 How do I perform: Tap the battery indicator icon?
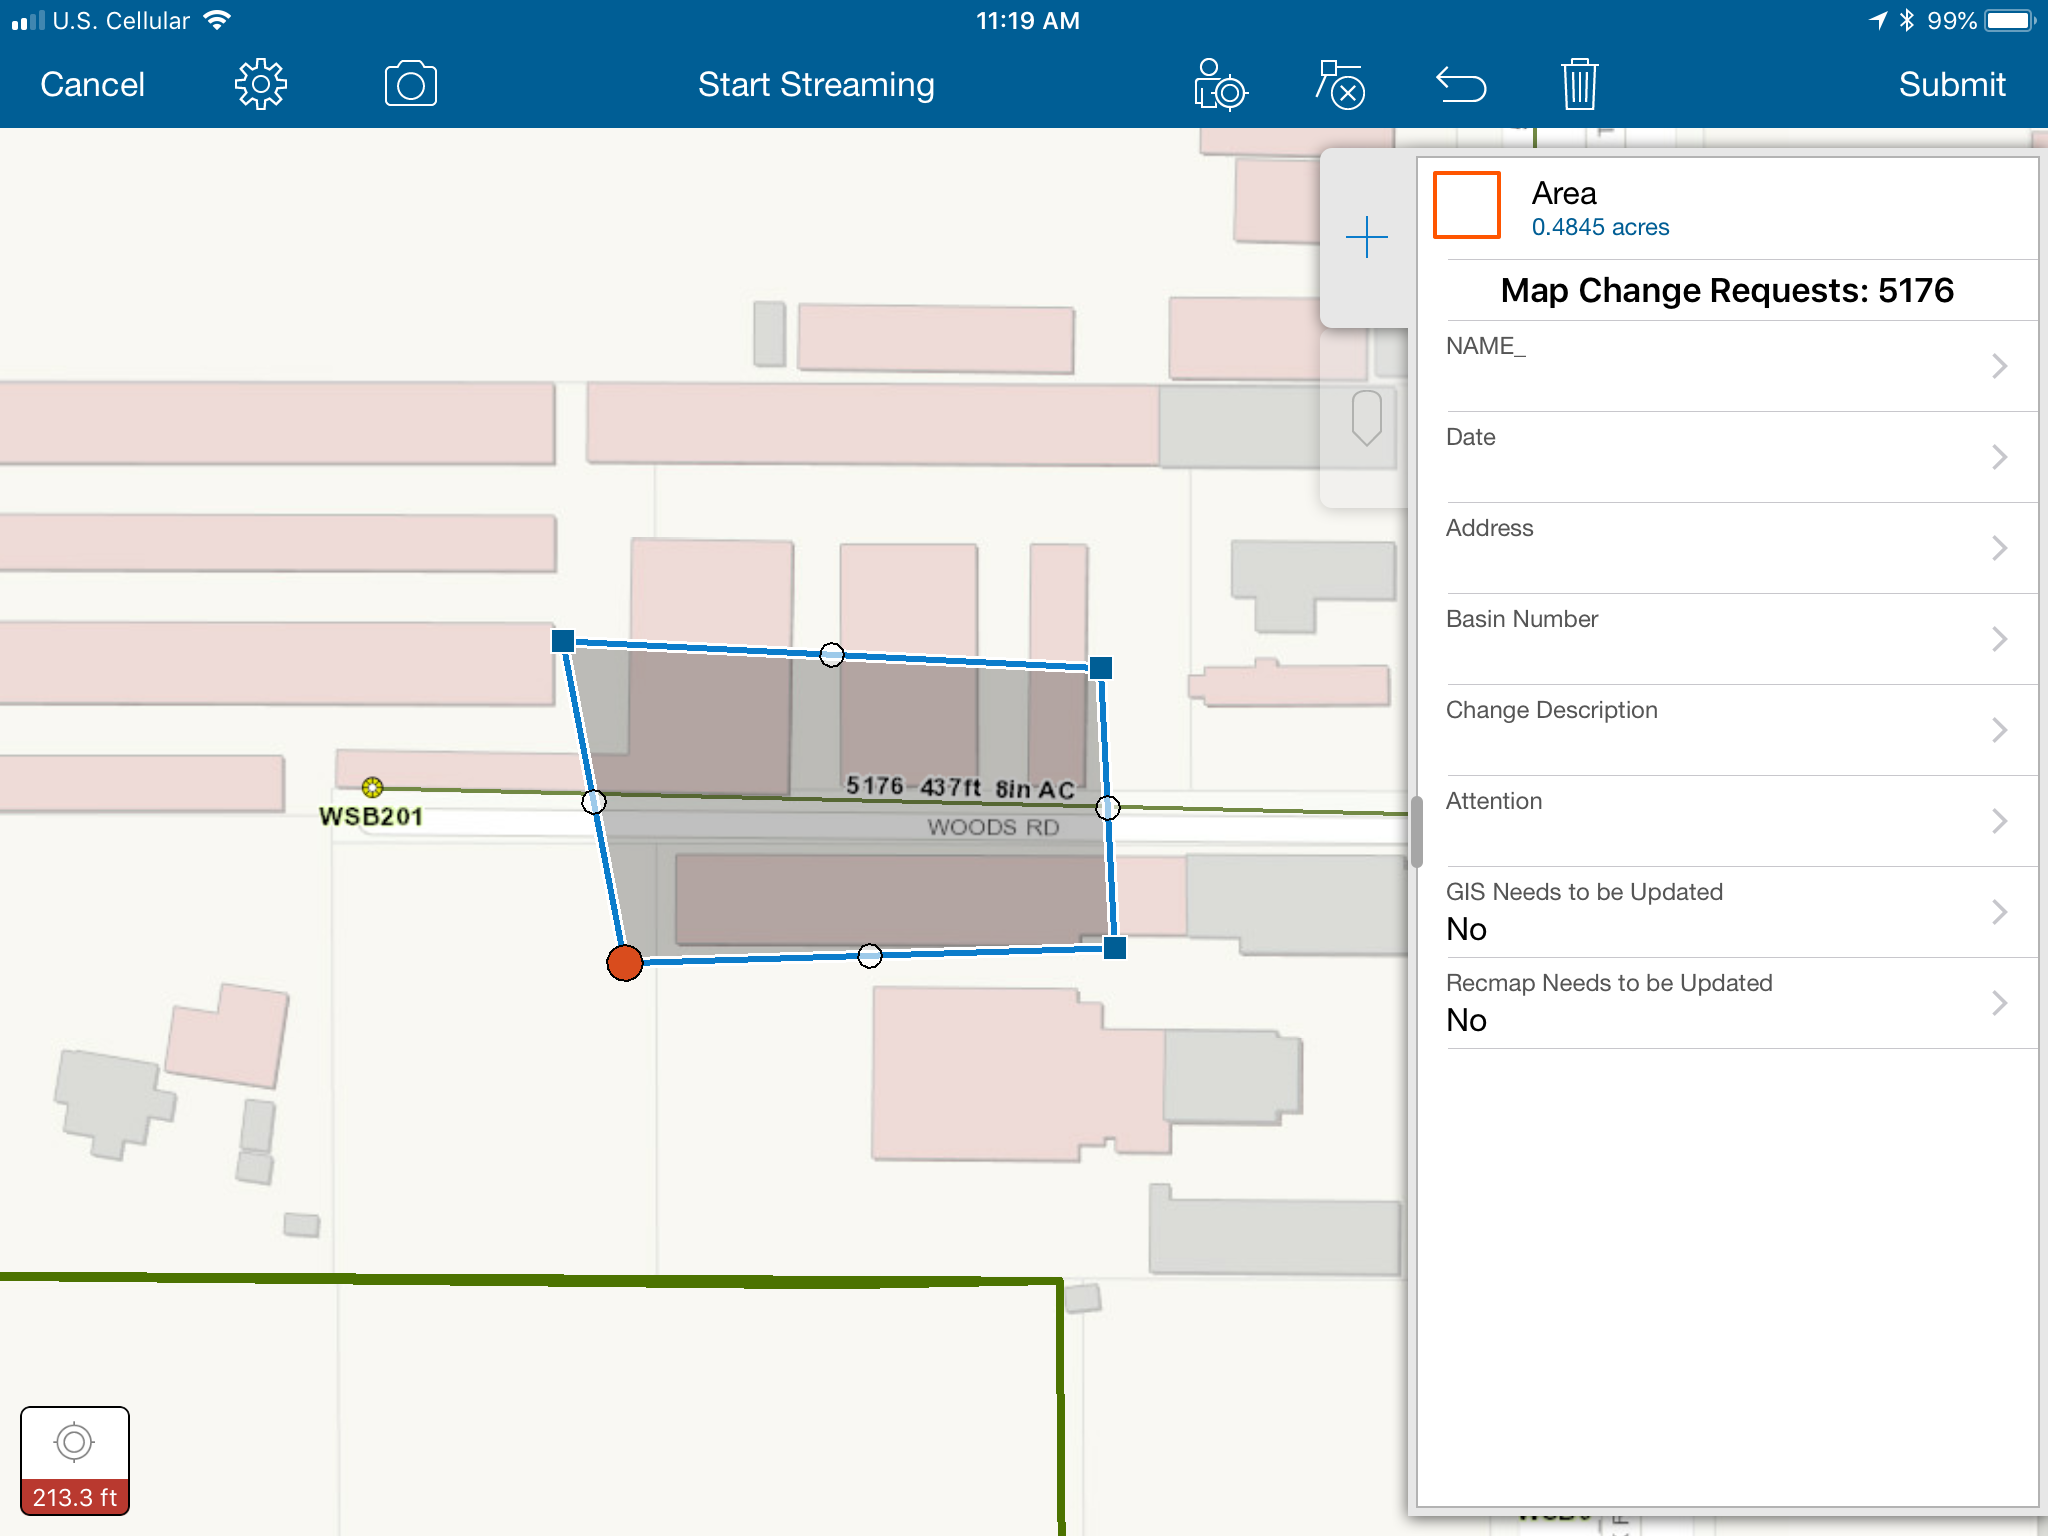(2010, 20)
